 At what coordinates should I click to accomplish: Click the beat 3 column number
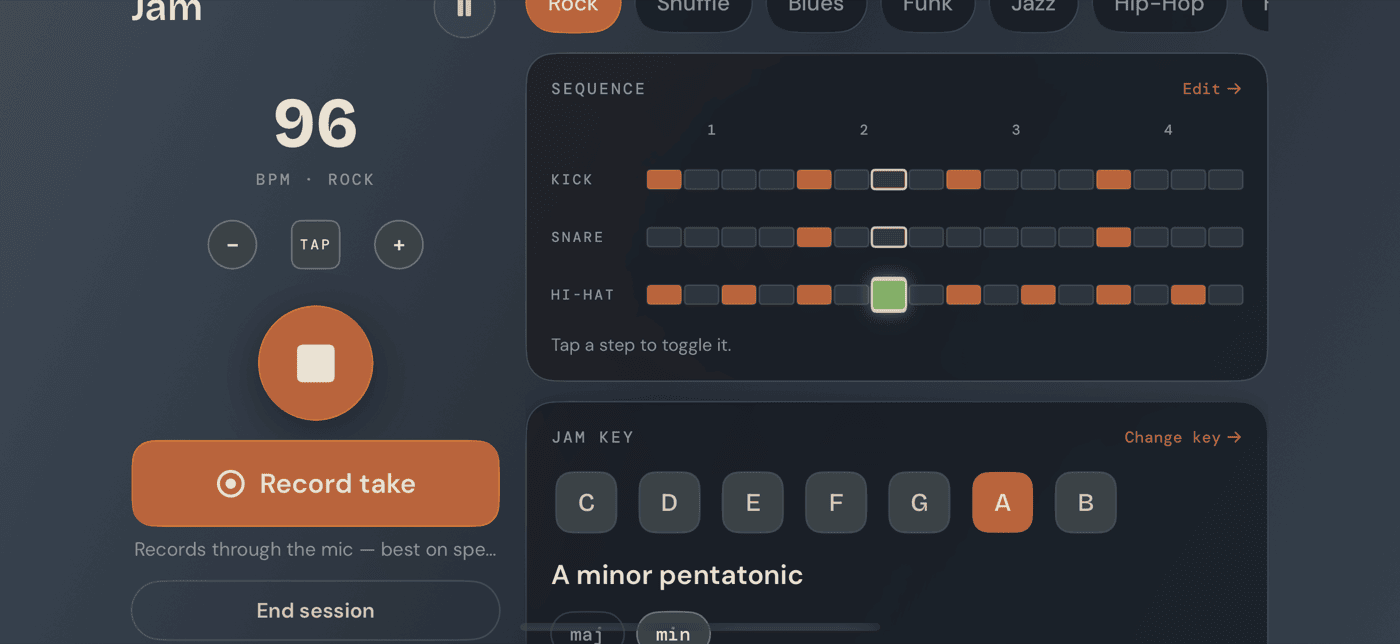pos(1016,130)
